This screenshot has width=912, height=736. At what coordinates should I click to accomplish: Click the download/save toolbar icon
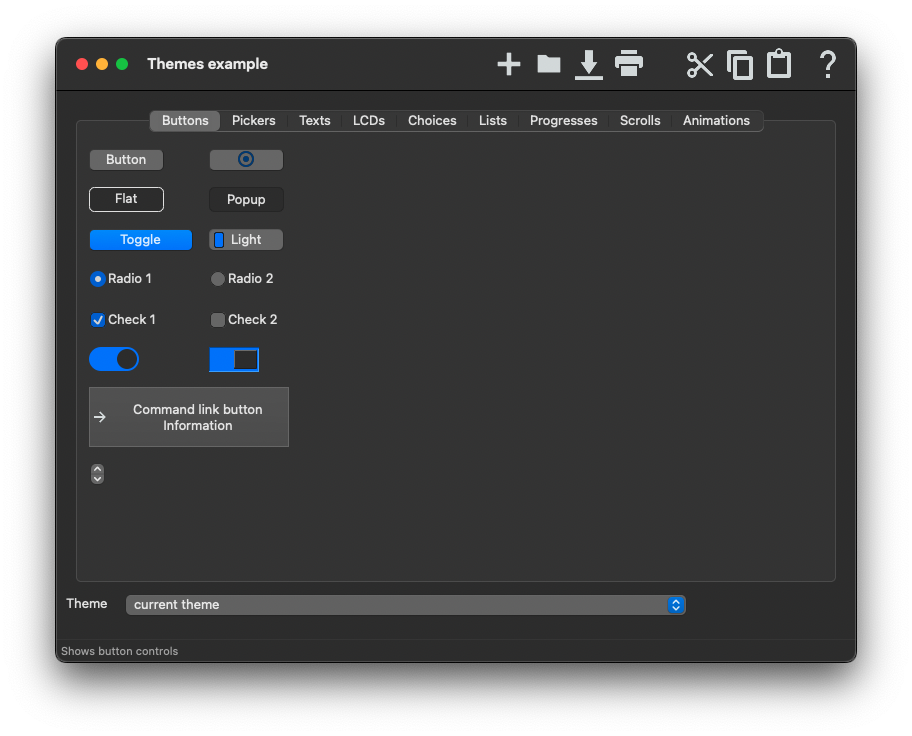(x=589, y=65)
